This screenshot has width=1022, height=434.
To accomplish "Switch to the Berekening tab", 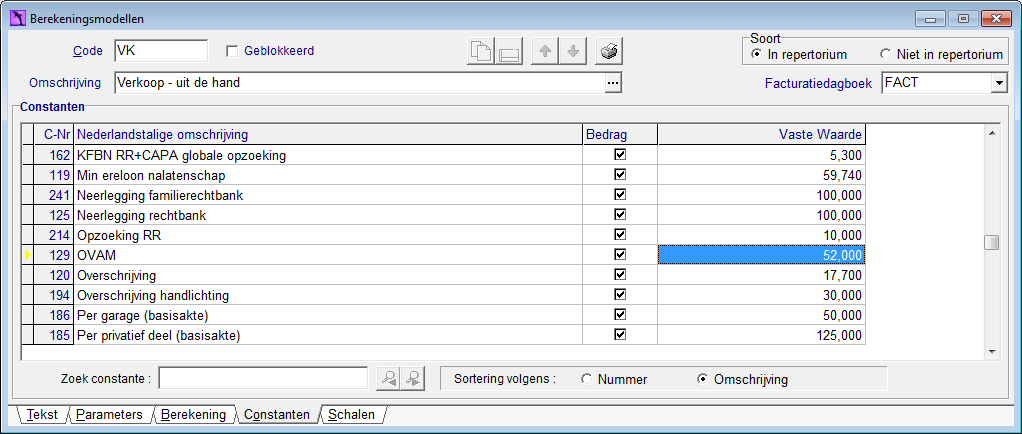I will click(x=193, y=414).
